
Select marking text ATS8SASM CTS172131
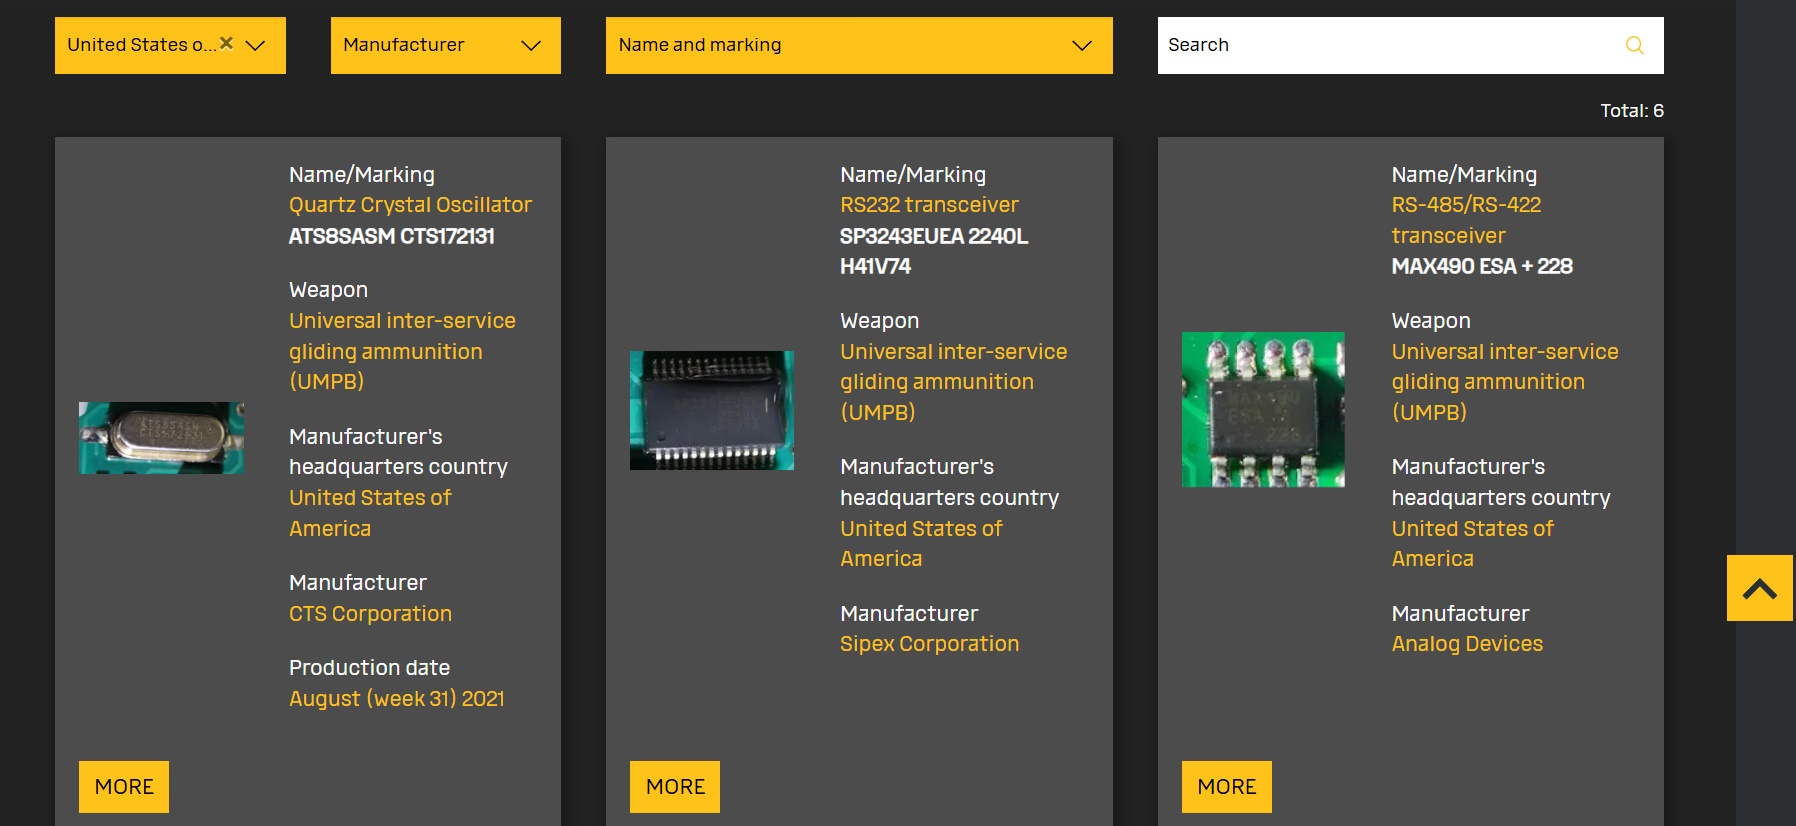pyautogui.click(x=391, y=236)
